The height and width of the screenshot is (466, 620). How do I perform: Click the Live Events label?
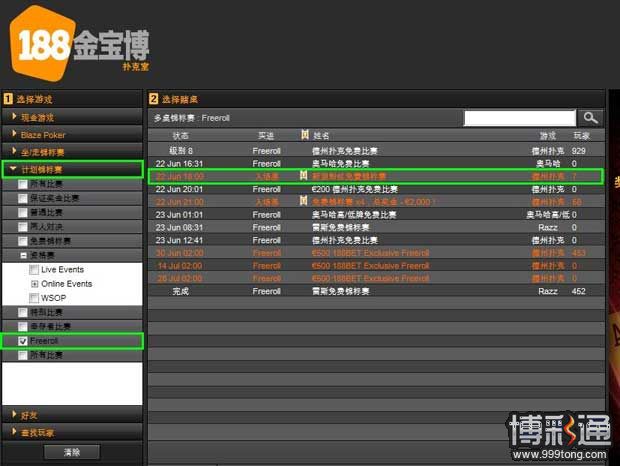62,270
